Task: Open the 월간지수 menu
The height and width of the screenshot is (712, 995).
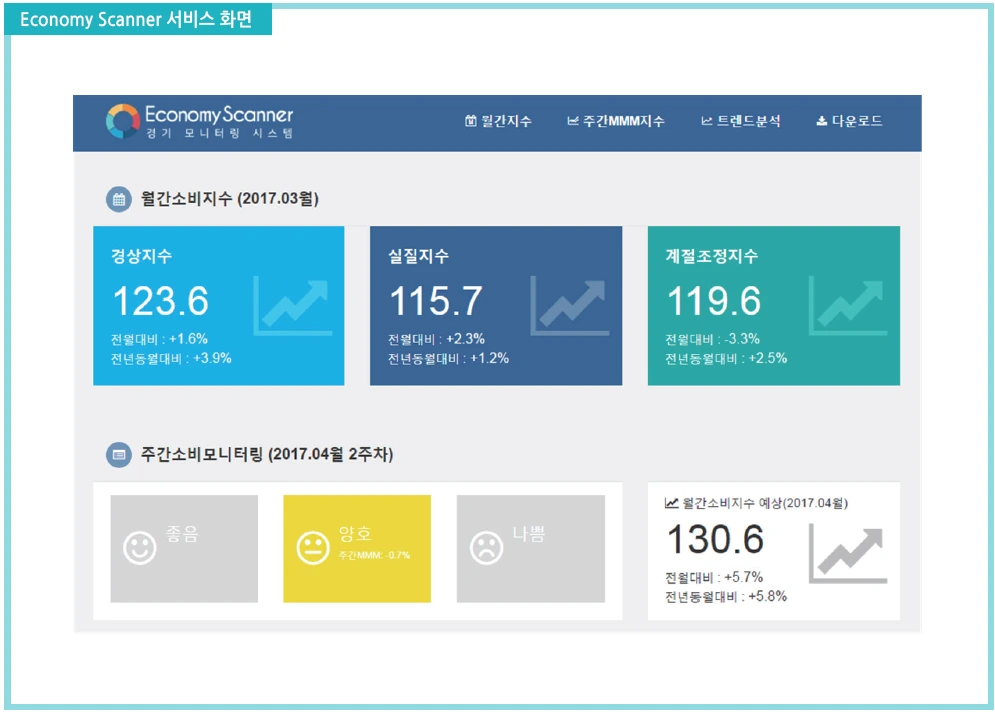Action: click(498, 121)
